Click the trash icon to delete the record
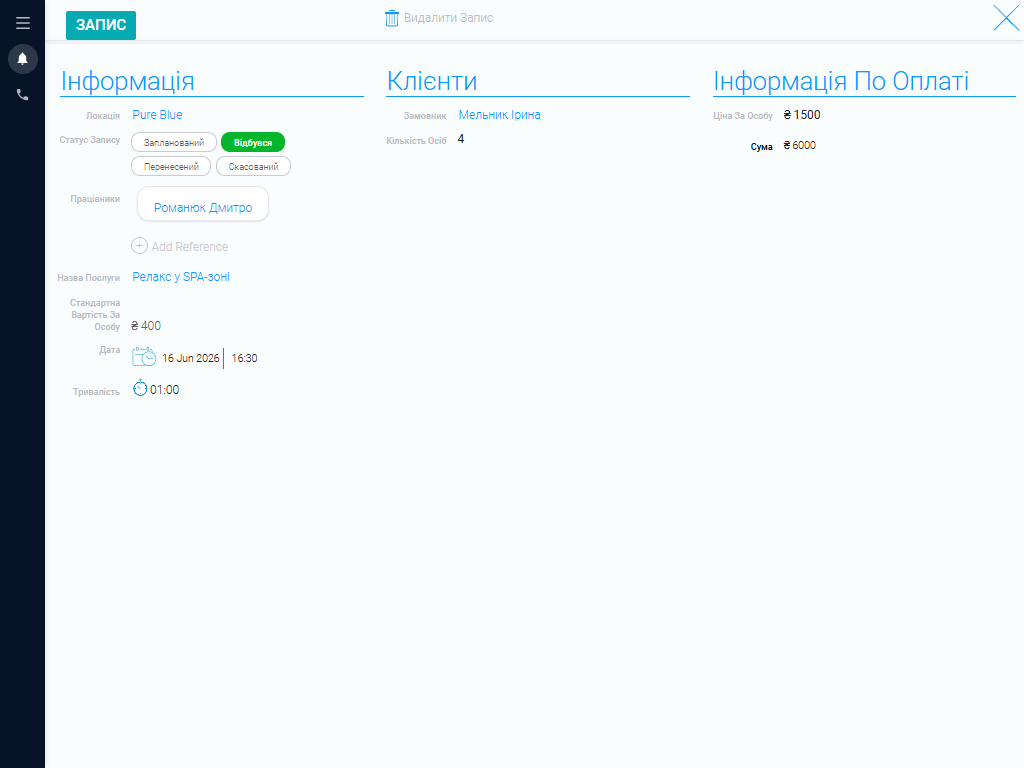This screenshot has width=1024, height=768. coord(392,18)
